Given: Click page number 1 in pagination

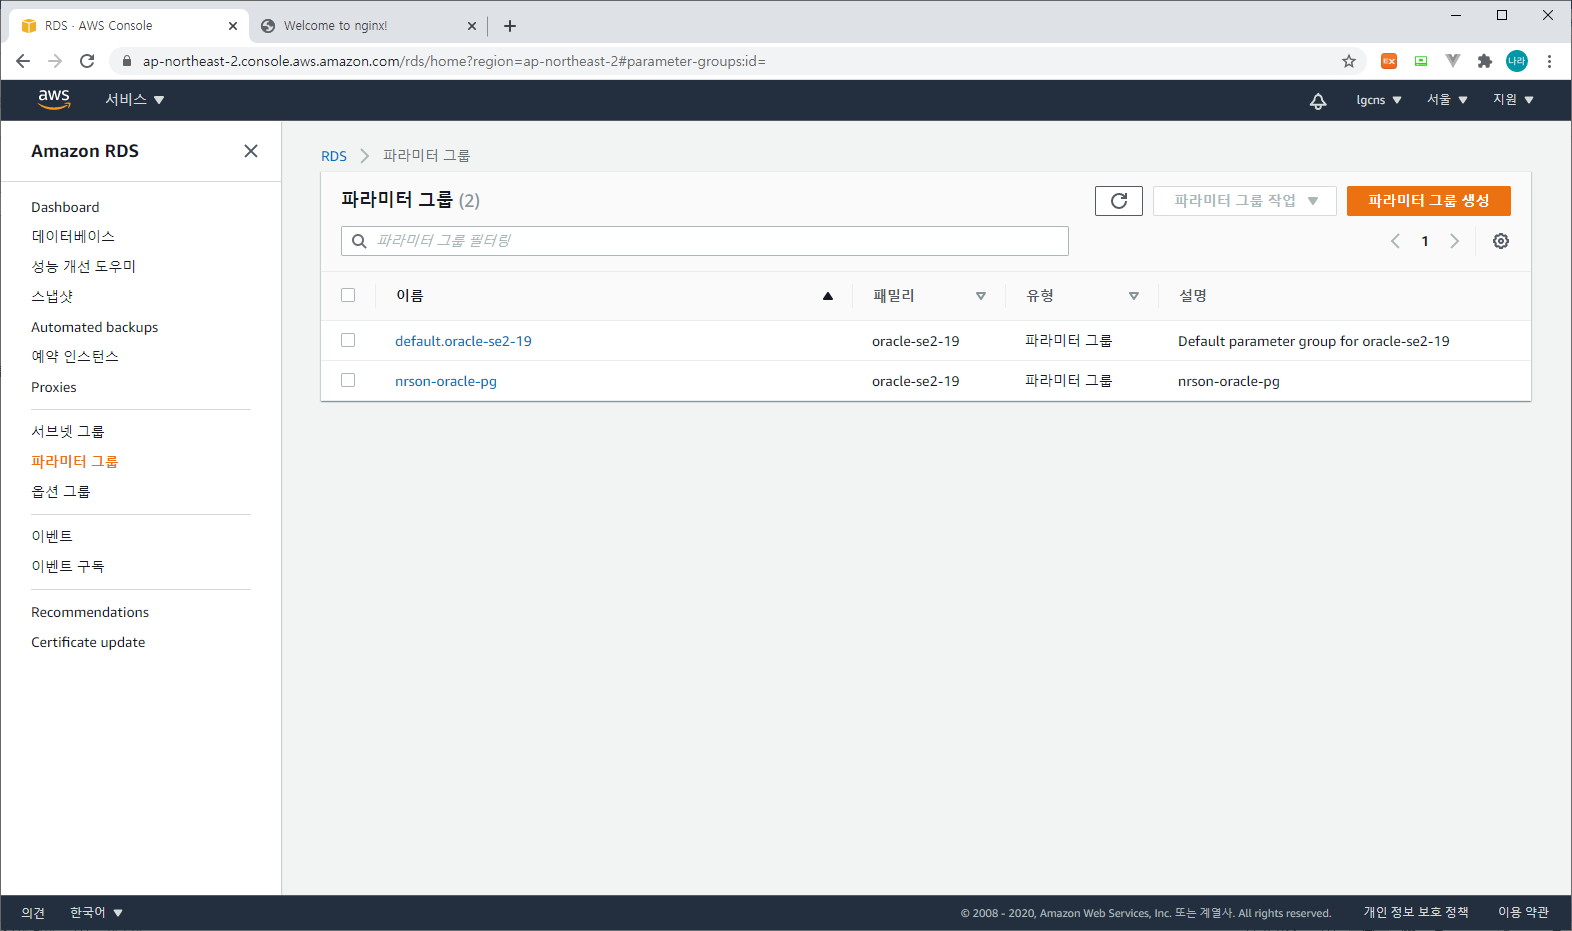Looking at the screenshot, I should pos(1425,241).
